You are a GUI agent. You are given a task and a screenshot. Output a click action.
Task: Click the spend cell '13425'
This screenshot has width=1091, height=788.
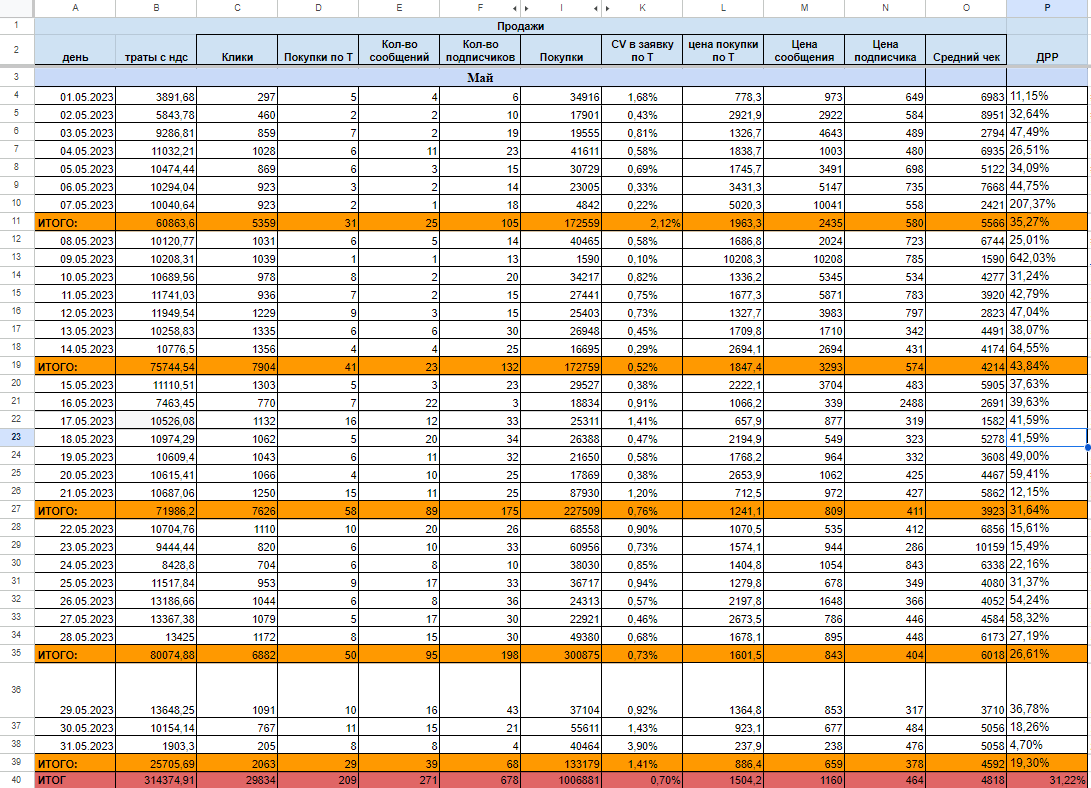[156, 636]
